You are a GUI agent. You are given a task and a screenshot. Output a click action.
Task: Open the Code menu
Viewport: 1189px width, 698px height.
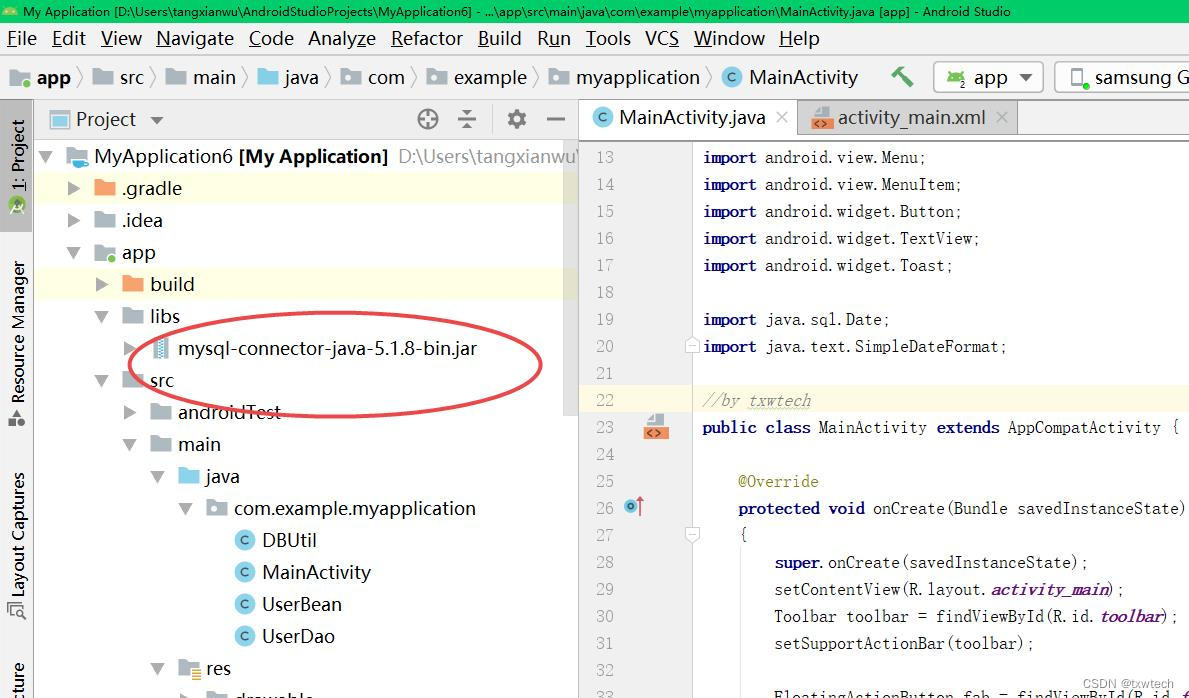[x=271, y=39]
